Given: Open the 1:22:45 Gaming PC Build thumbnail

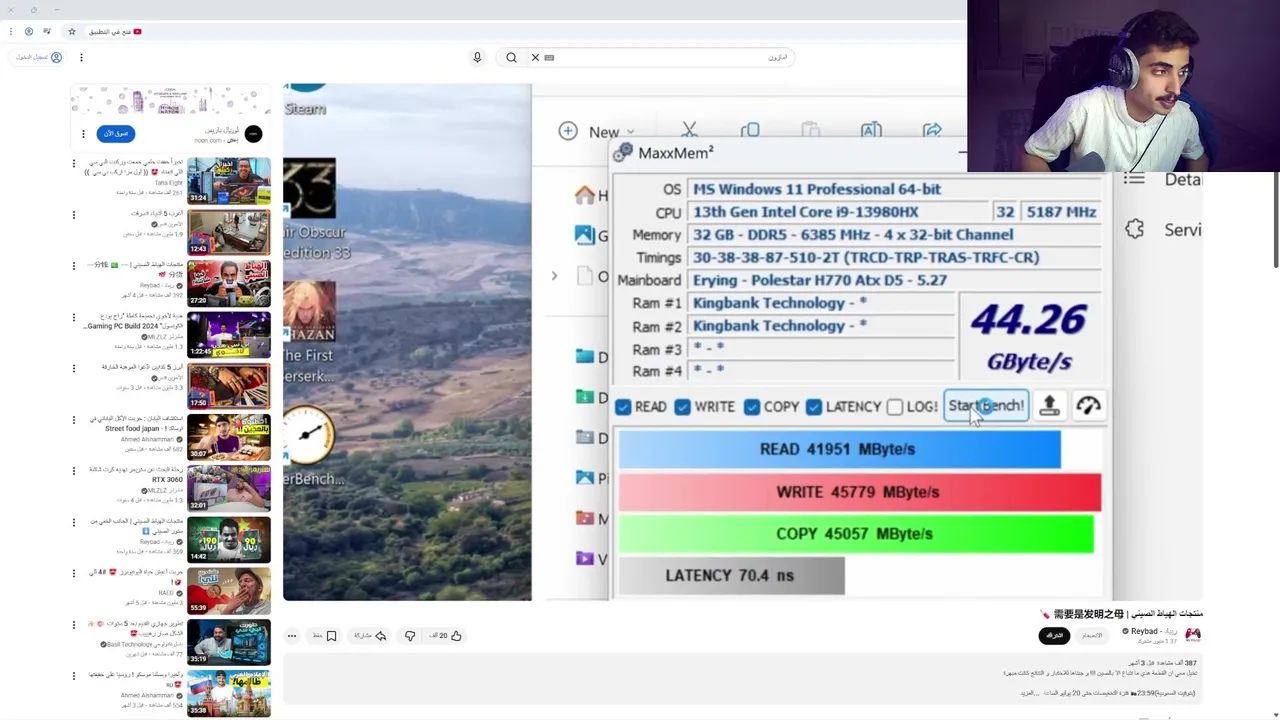Looking at the screenshot, I should point(229,335).
